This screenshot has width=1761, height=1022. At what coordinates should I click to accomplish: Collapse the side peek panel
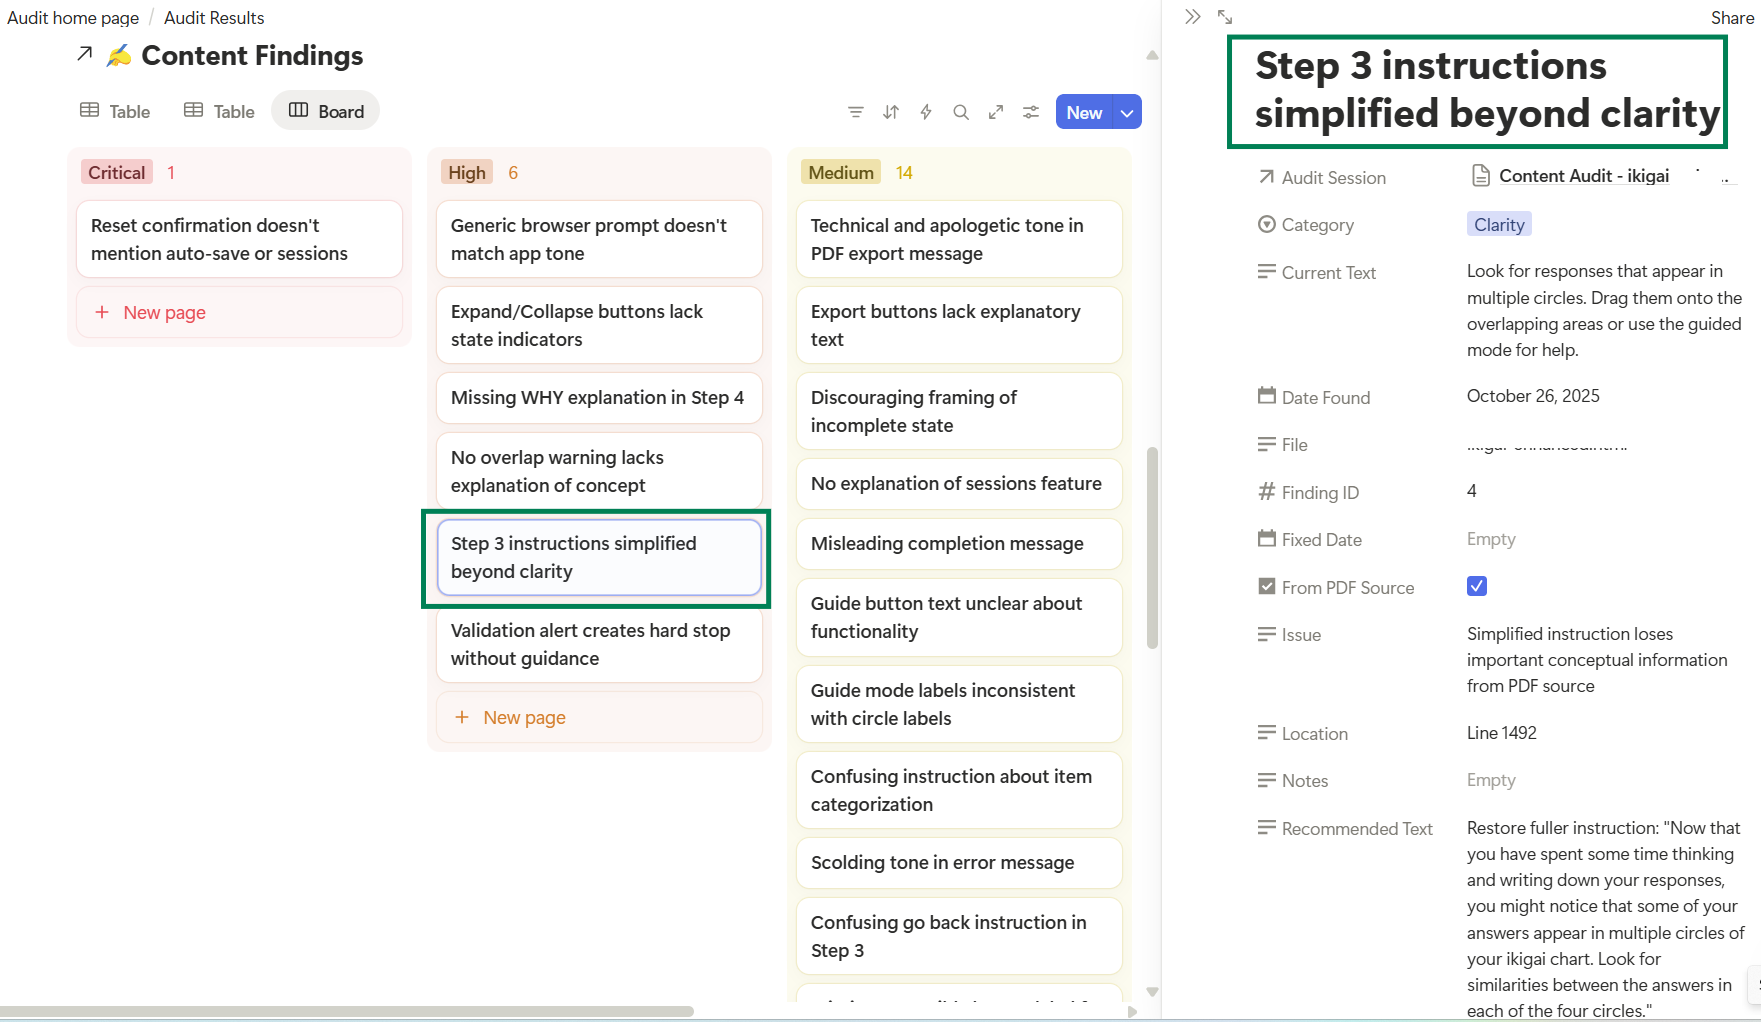1191,16
